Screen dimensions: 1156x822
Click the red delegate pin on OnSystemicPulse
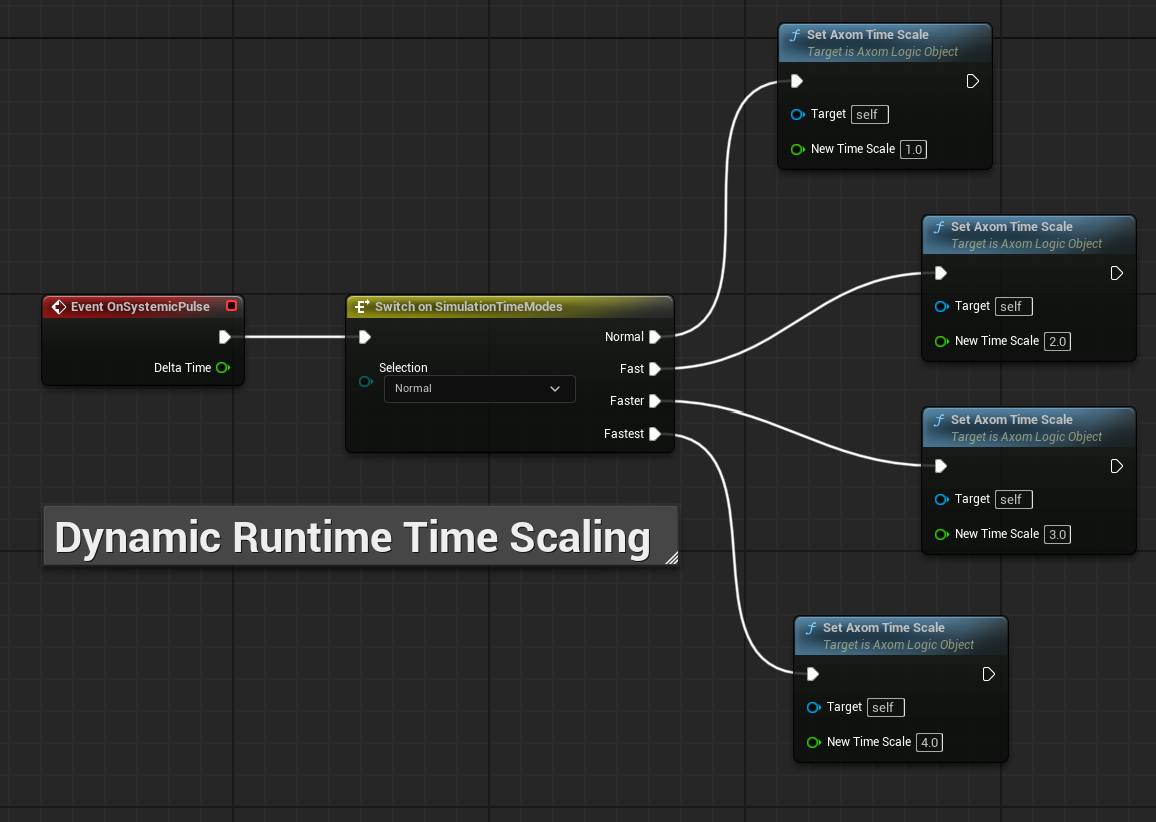click(x=231, y=305)
